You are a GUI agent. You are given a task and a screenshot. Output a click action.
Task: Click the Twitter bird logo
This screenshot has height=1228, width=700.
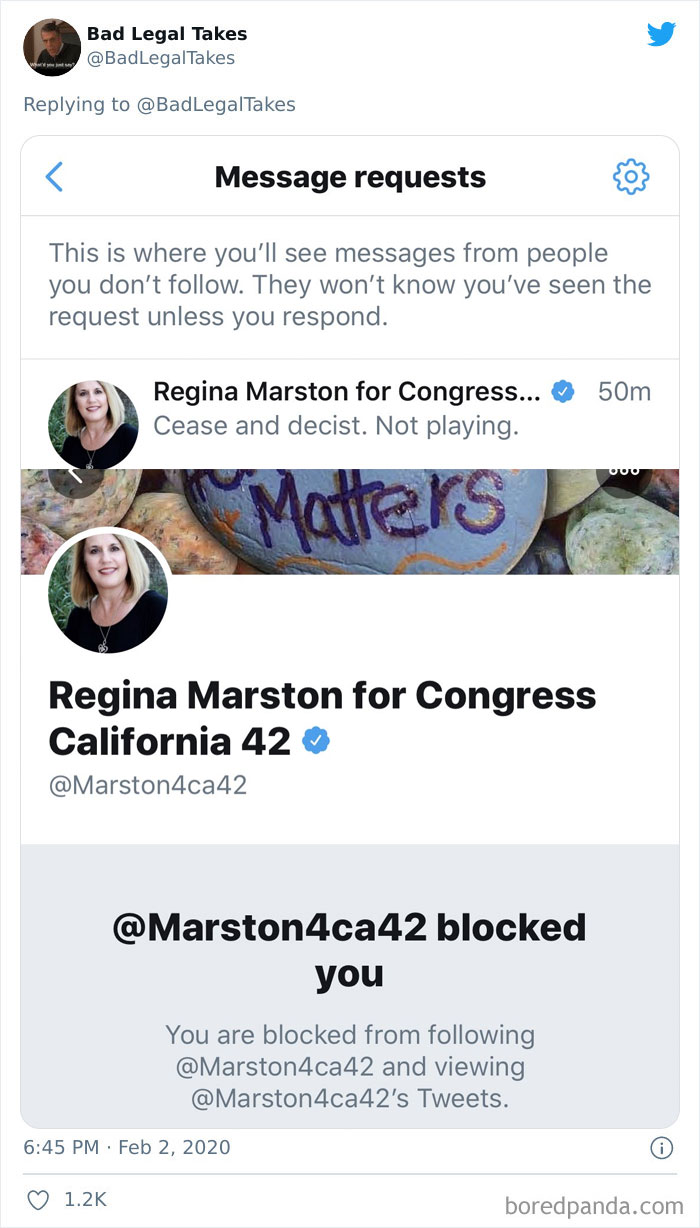click(x=662, y=33)
